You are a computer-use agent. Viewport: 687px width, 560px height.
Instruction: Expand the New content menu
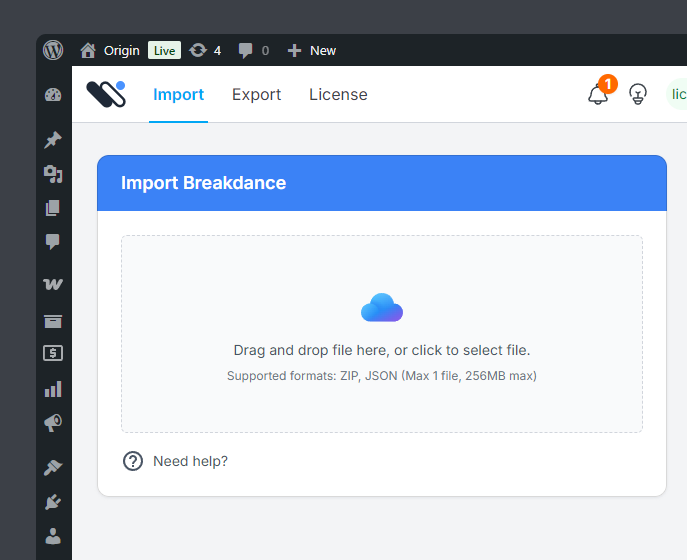(312, 50)
